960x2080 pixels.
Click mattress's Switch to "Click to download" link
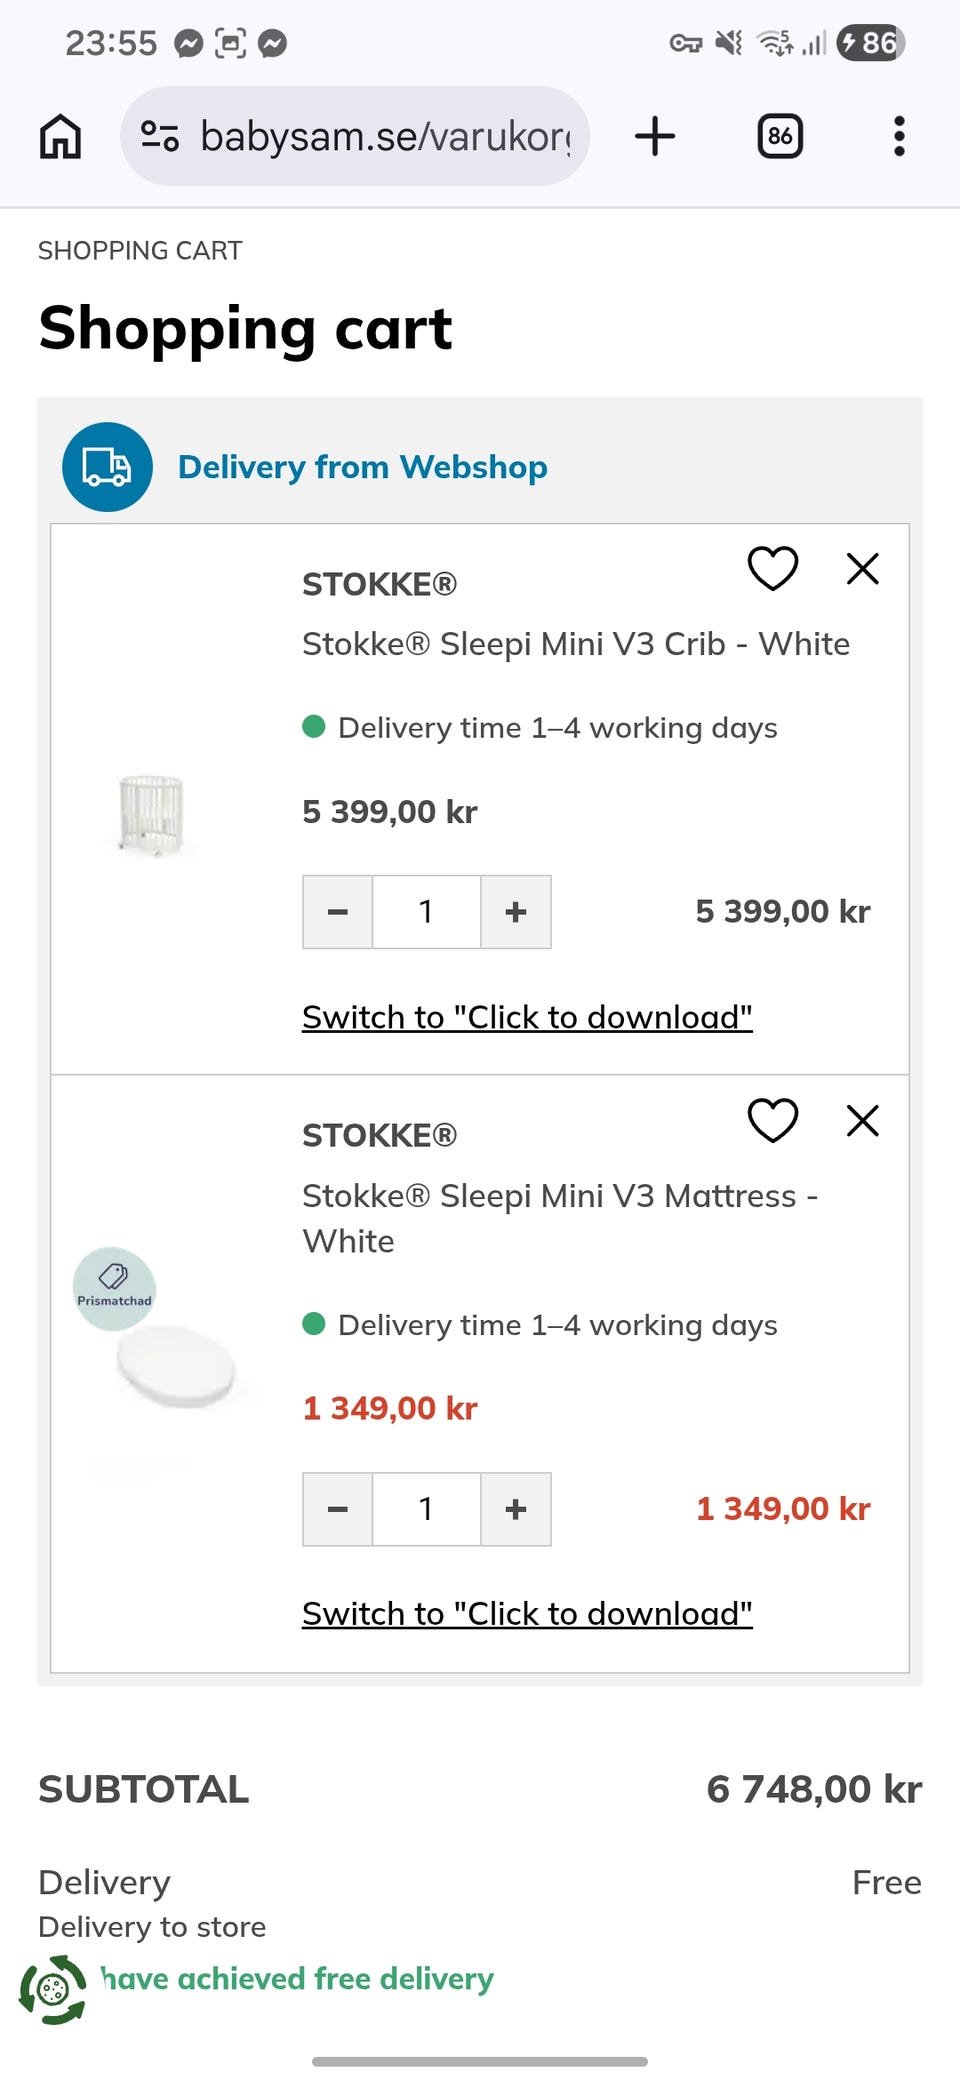527,1614
